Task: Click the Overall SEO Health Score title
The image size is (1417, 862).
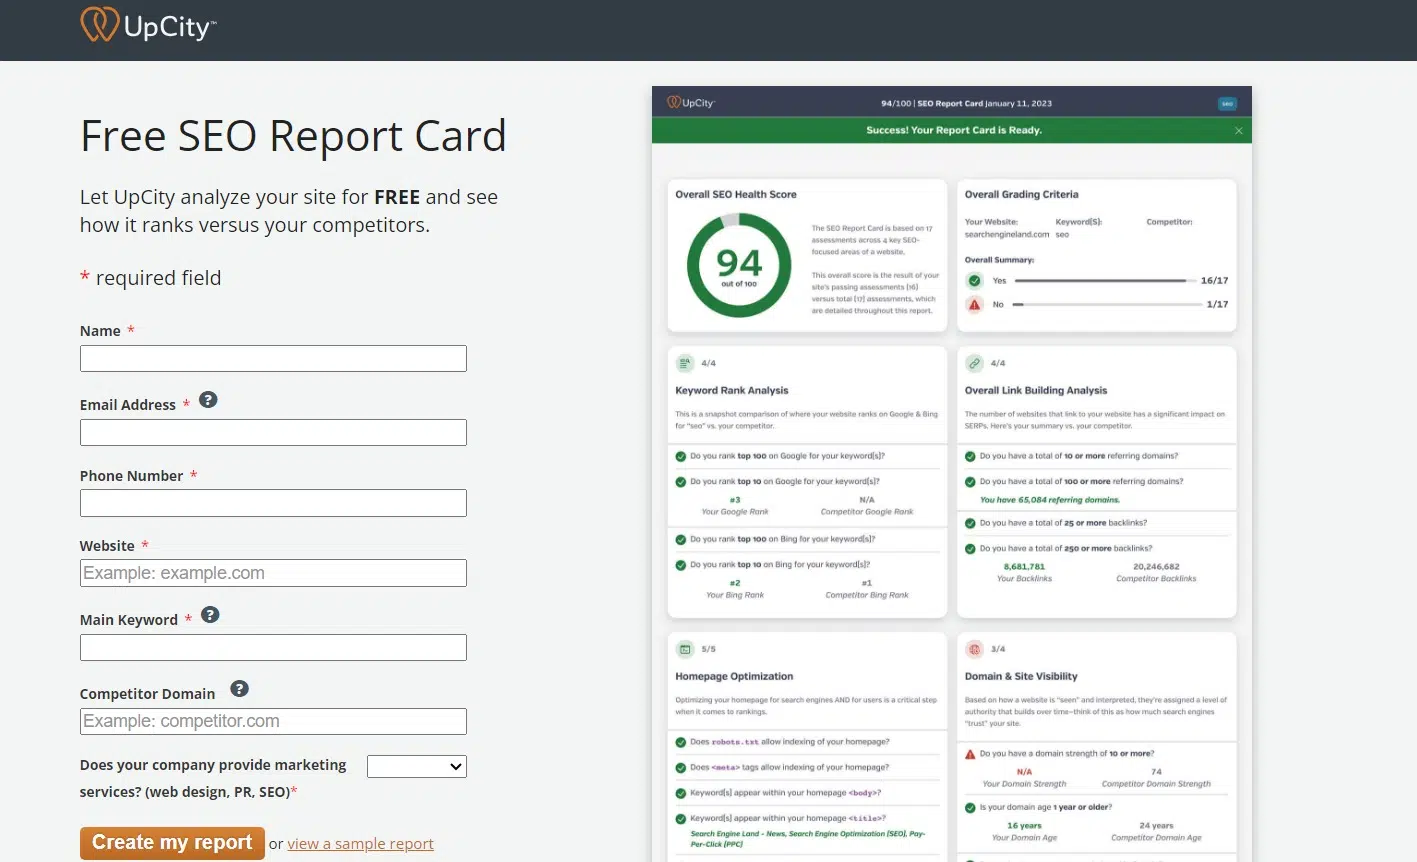Action: (736, 195)
